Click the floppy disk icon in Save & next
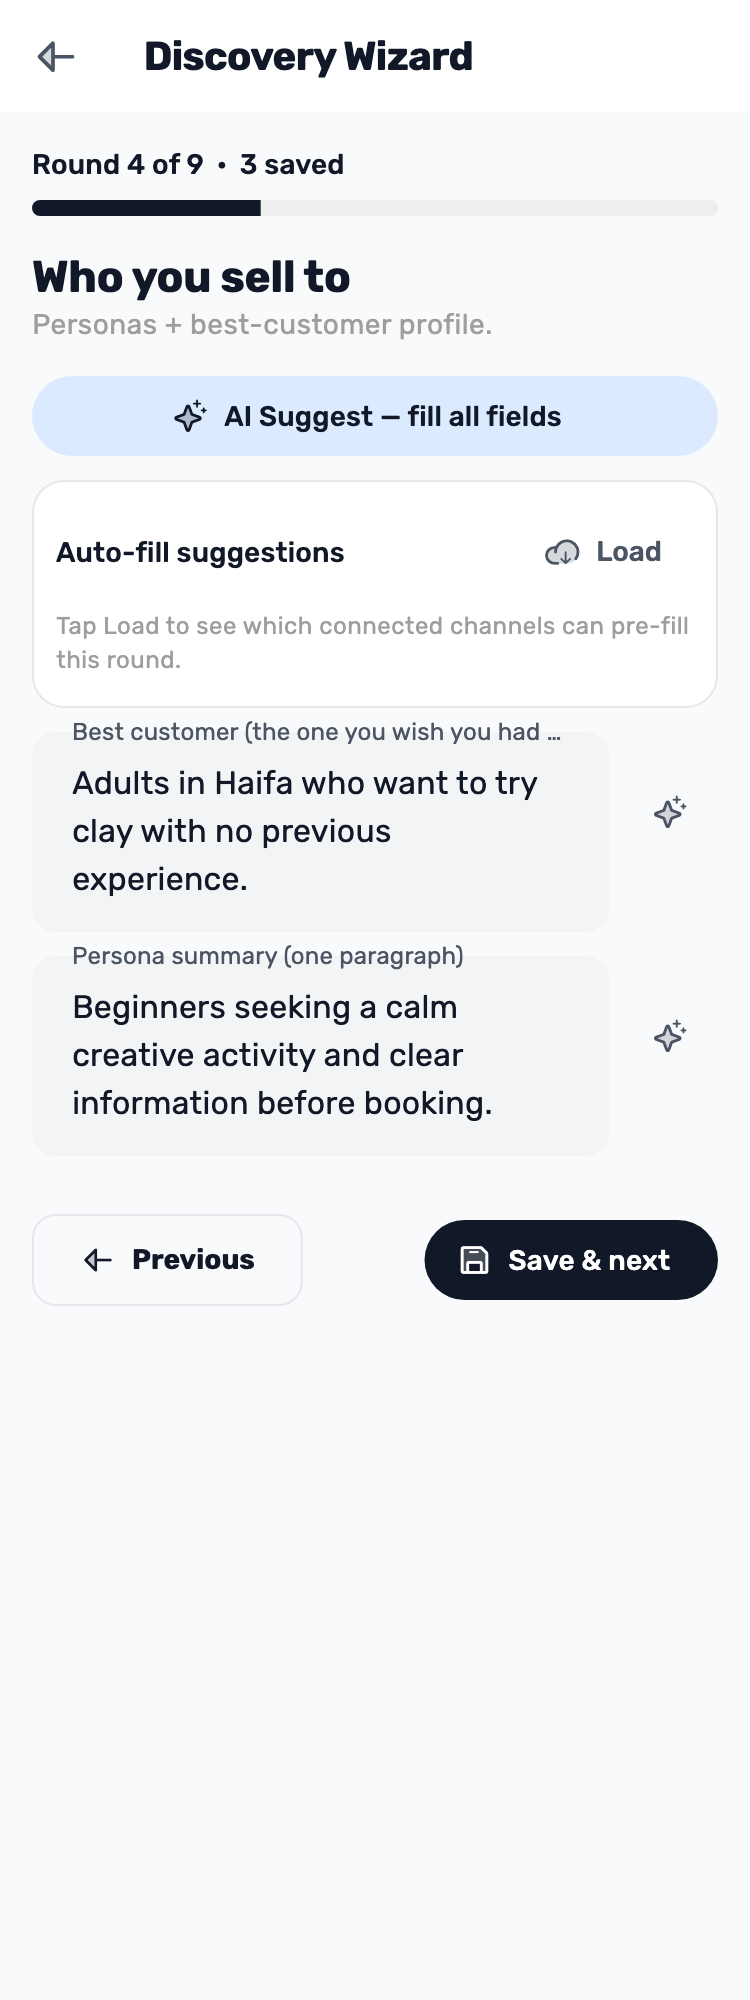Image resolution: width=750 pixels, height=2000 pixels. click(x=474, y=1260)
